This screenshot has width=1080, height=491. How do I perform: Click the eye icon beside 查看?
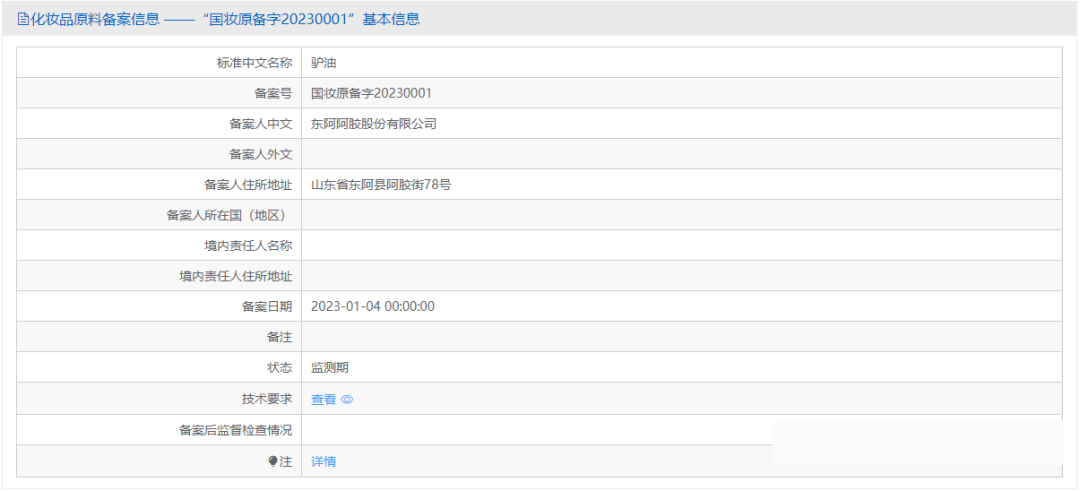347,400
